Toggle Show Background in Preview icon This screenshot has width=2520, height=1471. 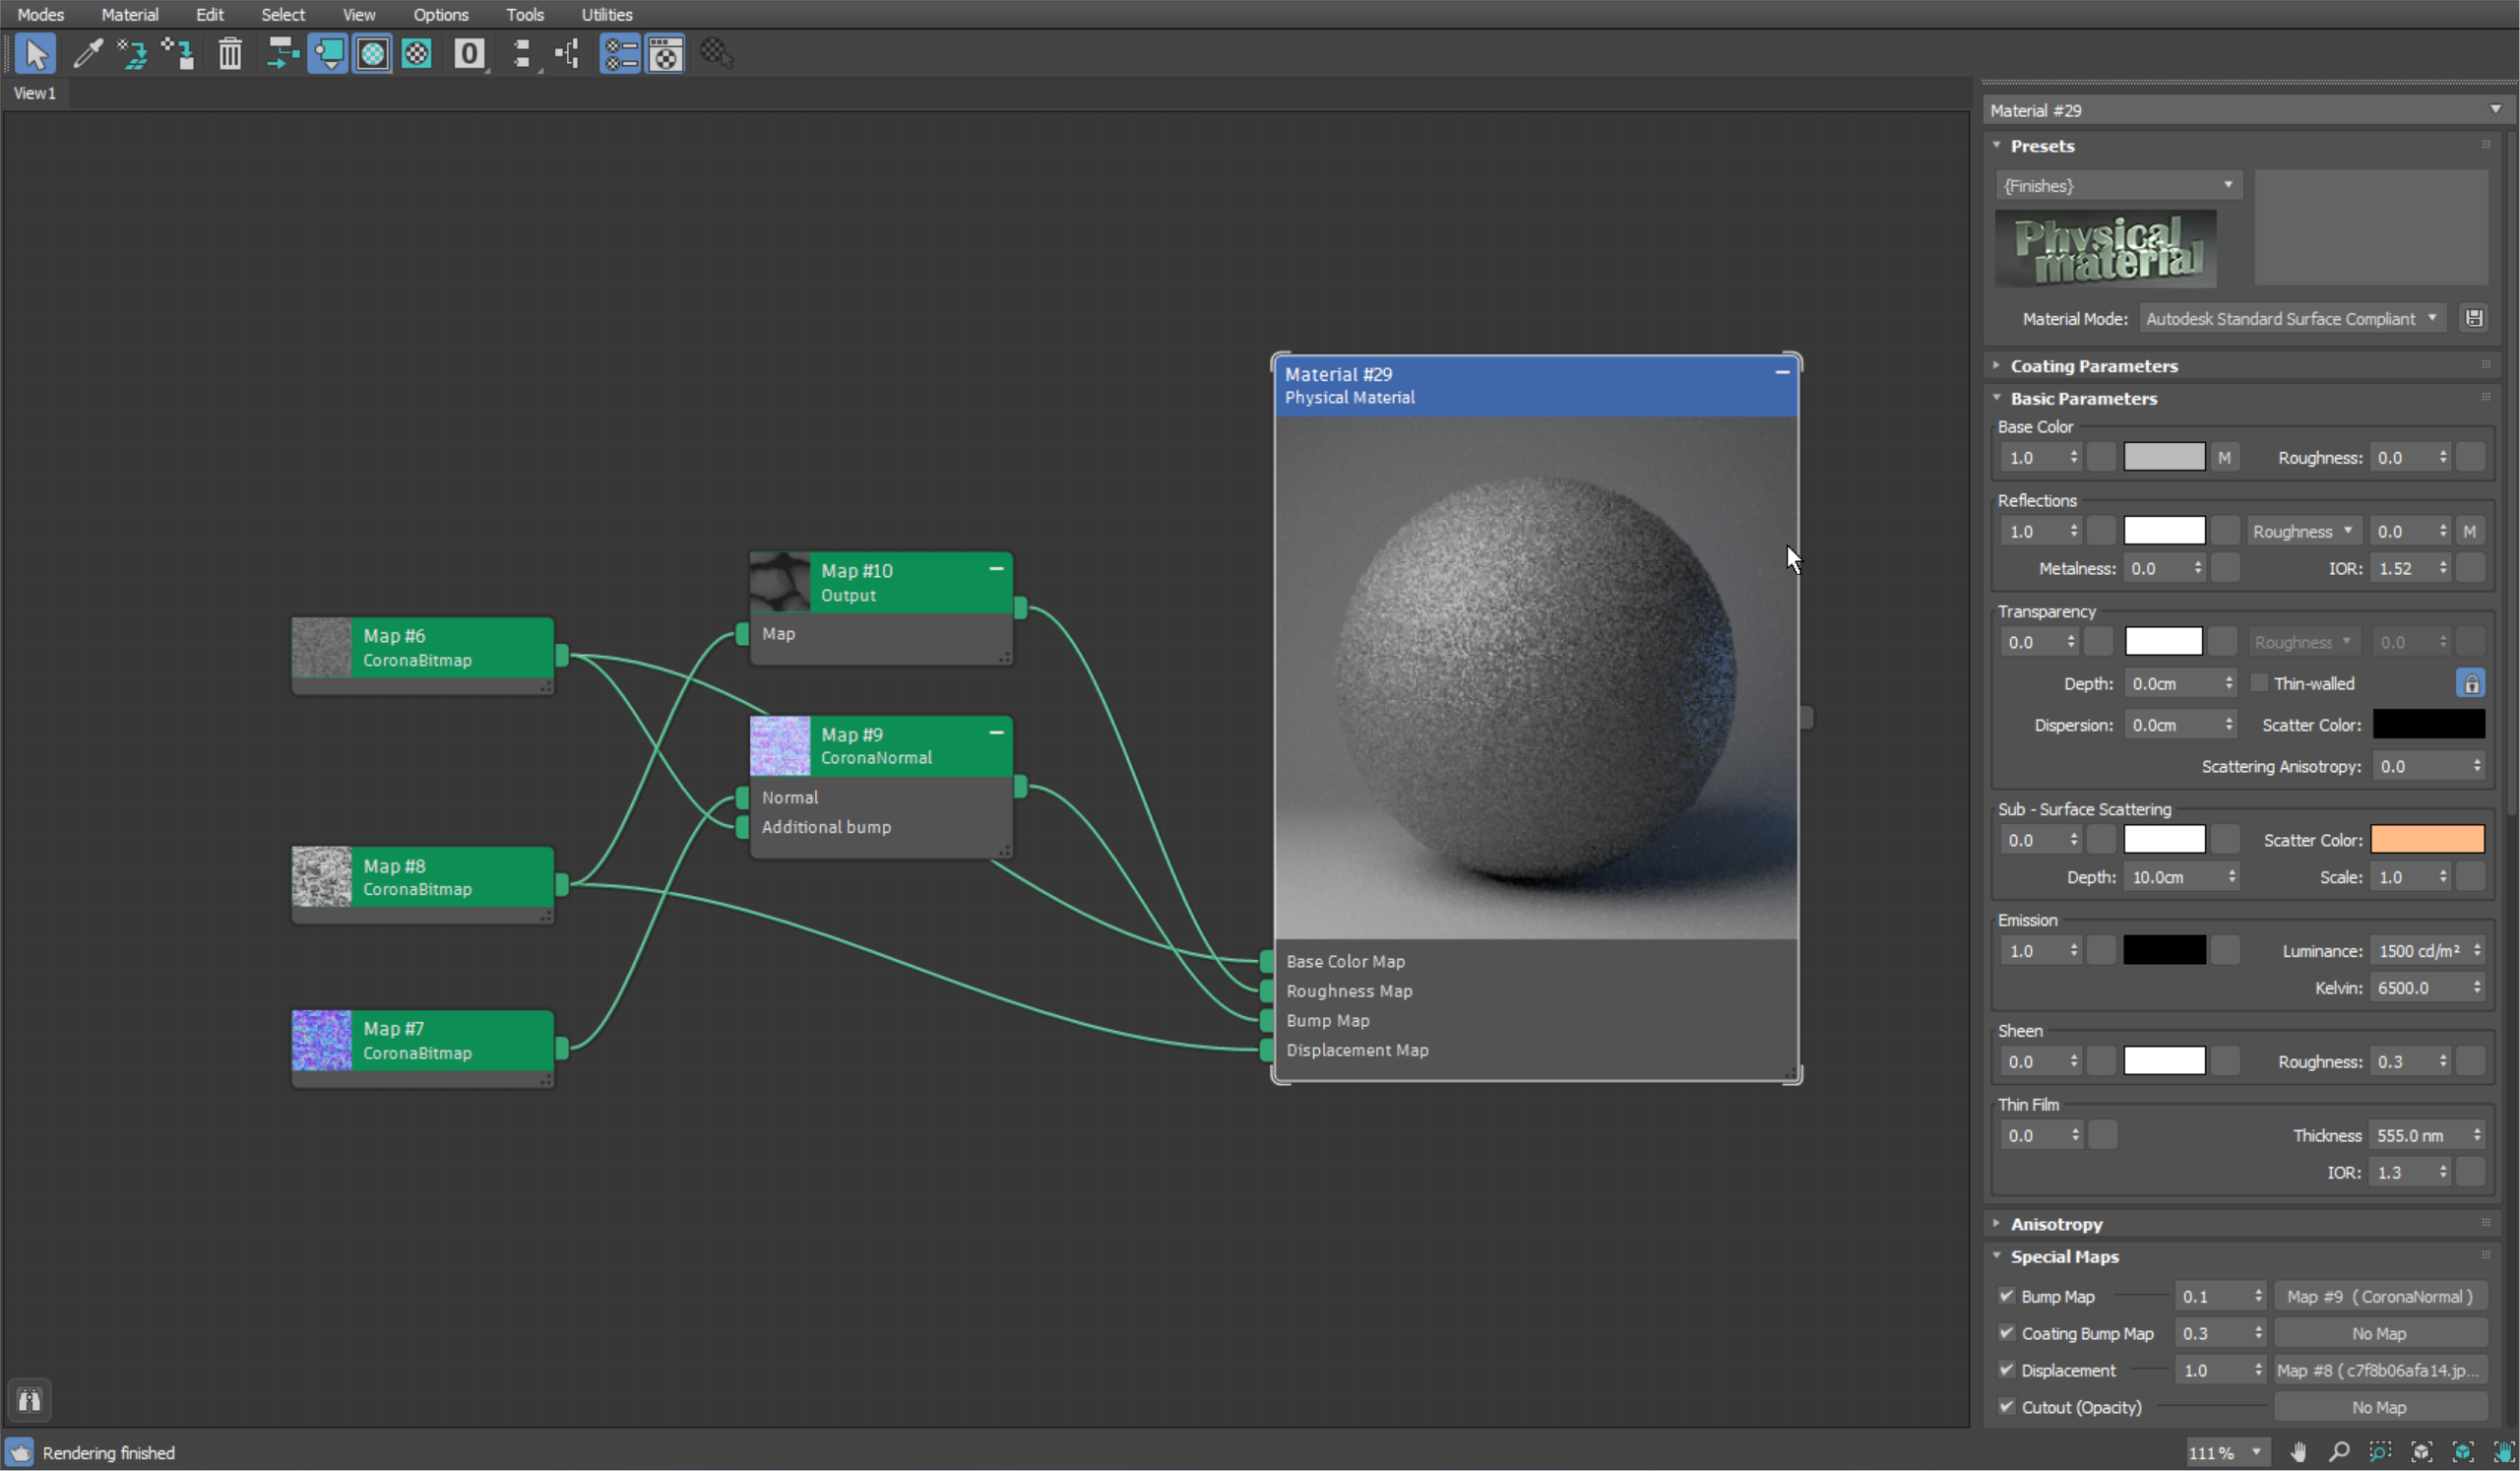click(417, 54)
